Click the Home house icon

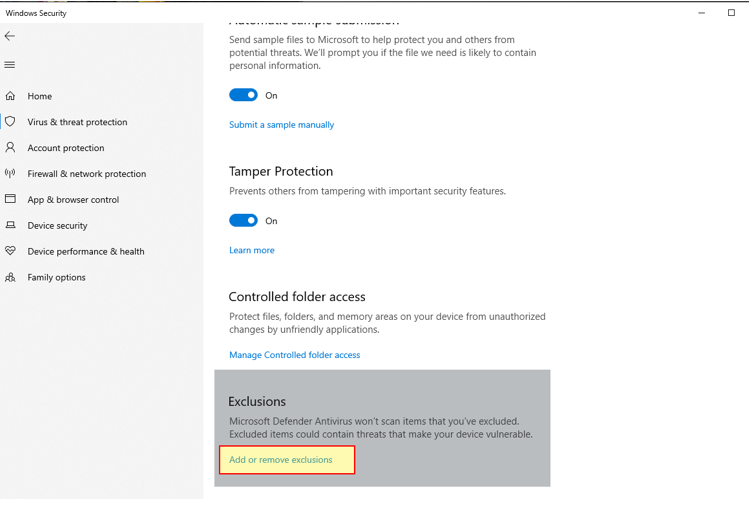coord(10,96)
